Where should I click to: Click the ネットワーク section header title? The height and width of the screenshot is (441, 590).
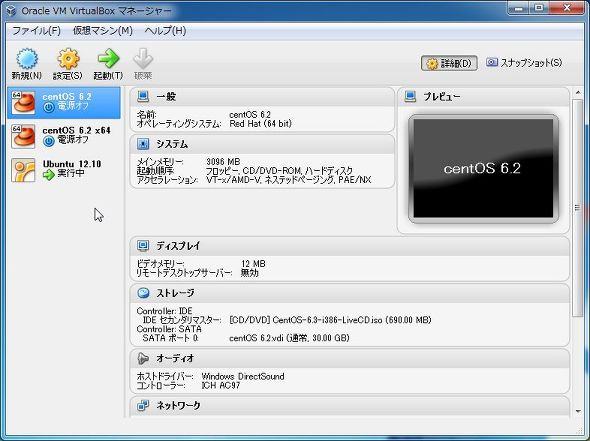pyautogui.click(x=178, y=405)
